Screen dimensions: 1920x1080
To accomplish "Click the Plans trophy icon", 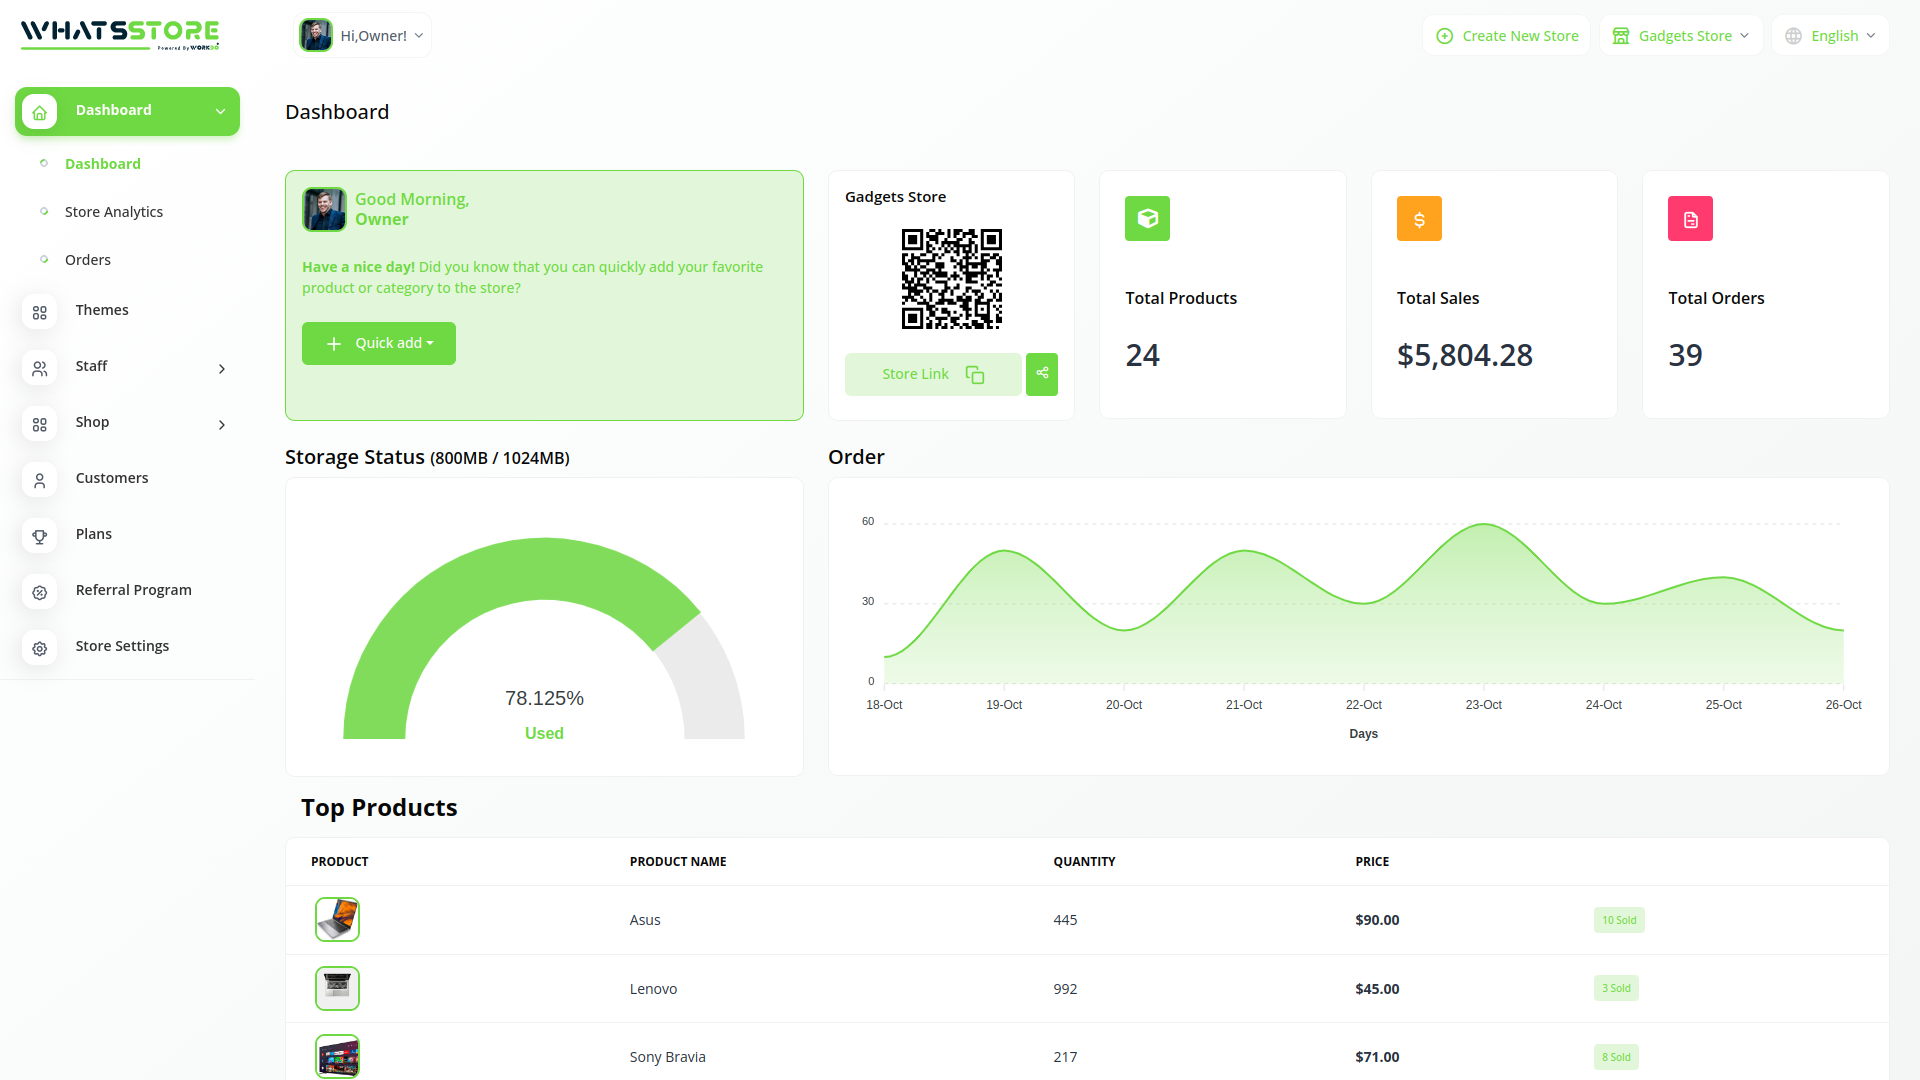I will tap(39, 536).
